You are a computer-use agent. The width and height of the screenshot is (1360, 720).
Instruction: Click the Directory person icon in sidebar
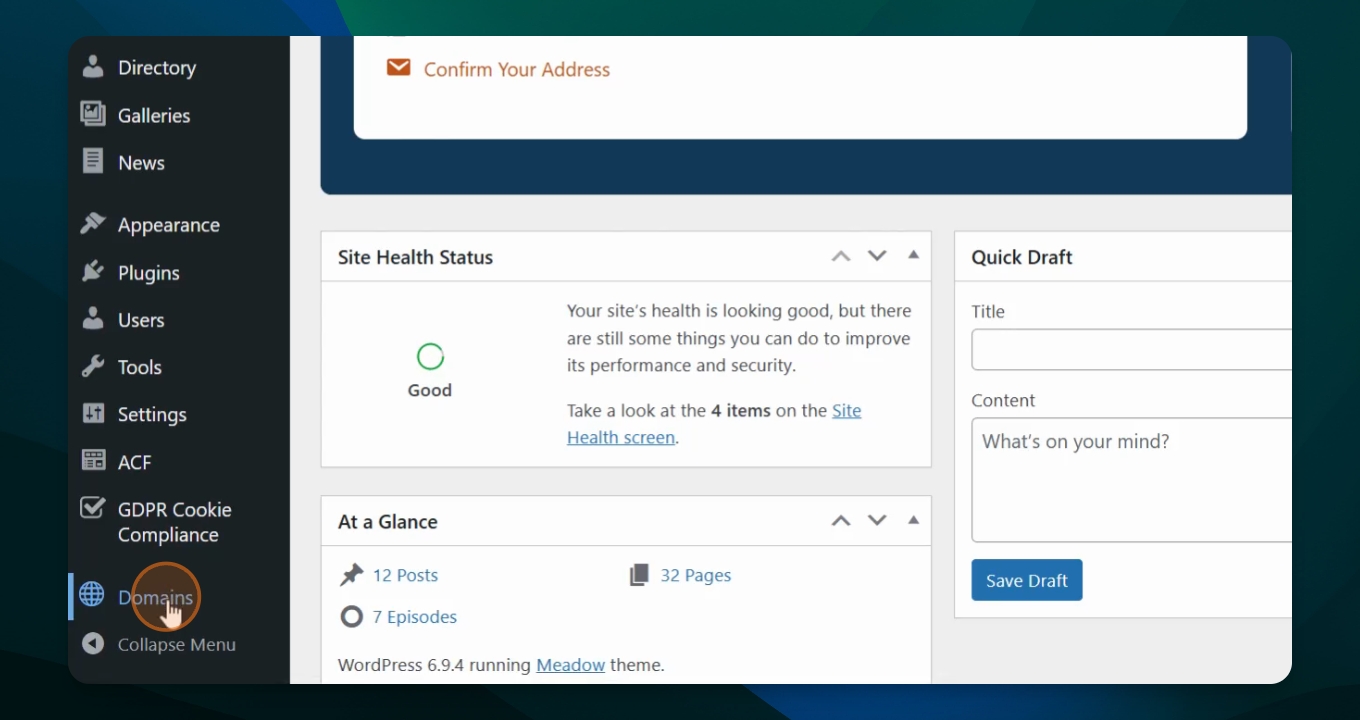tap(93, 67)
